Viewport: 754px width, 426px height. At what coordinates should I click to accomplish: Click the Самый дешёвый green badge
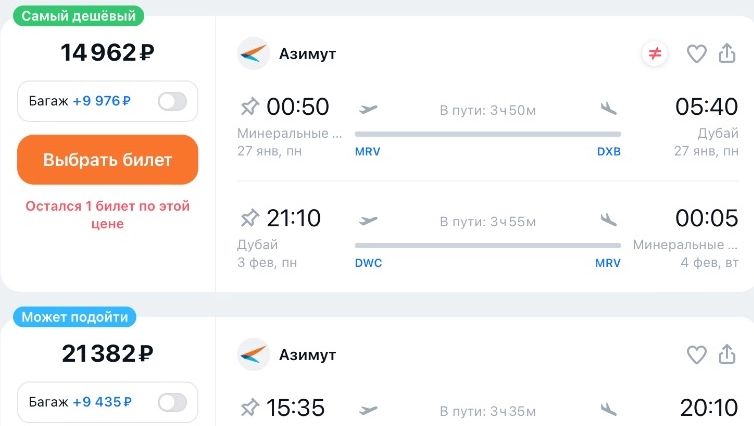click(78, 16)
